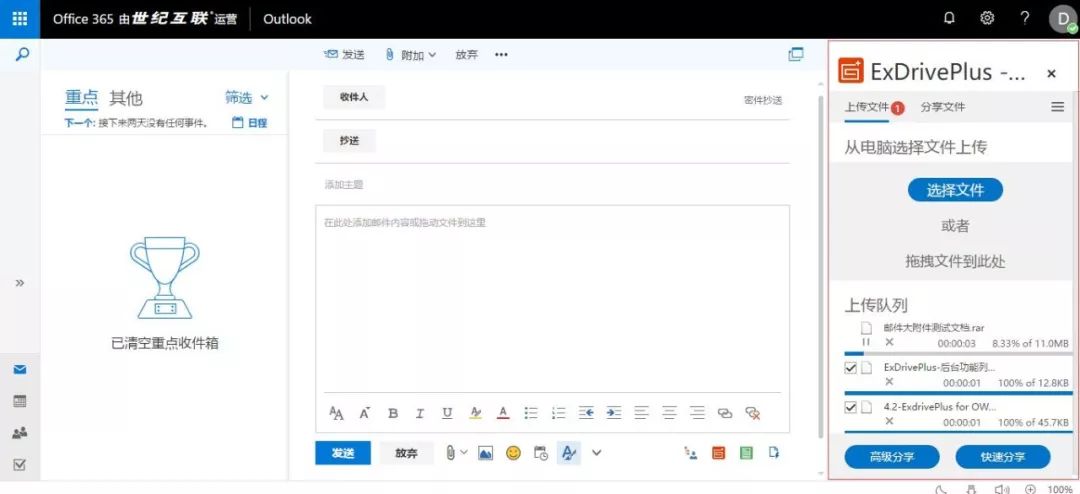This screenshot has width=1080, height=494.
Task: Toggle italic formatting
Action: point(420,413)
